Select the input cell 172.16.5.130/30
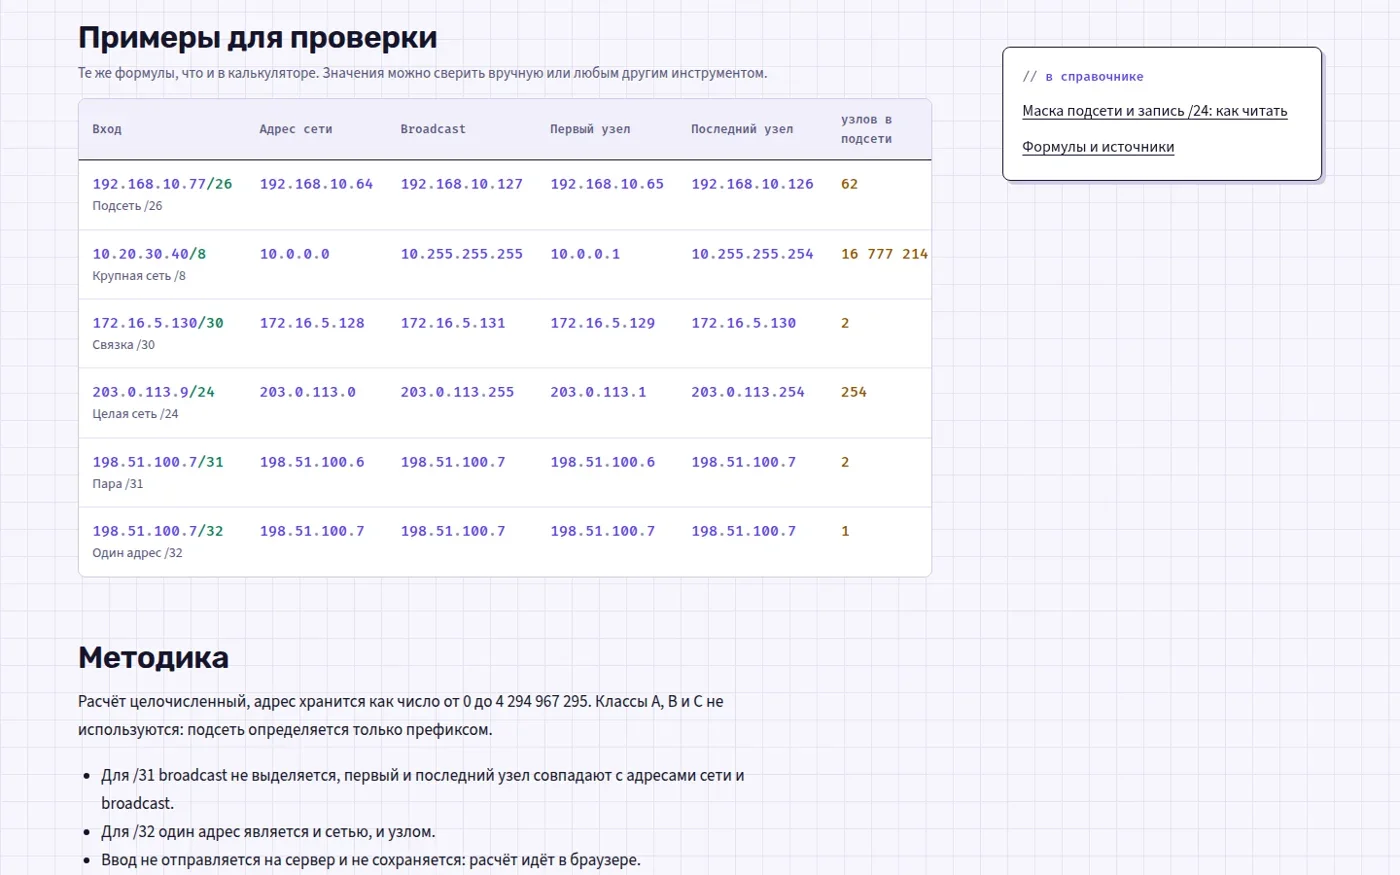Viewport: 1400px width, 875px height. [x=158, y=323]
